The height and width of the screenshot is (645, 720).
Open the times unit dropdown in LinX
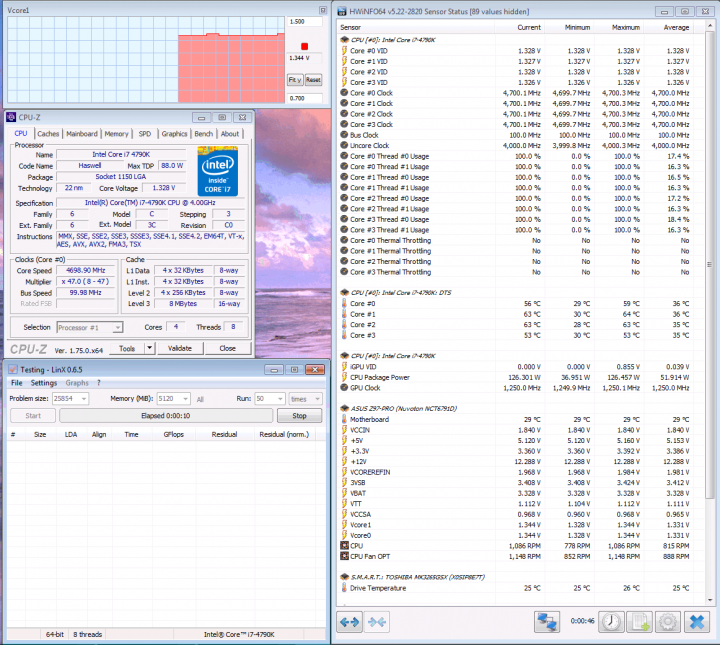(317, 398)
